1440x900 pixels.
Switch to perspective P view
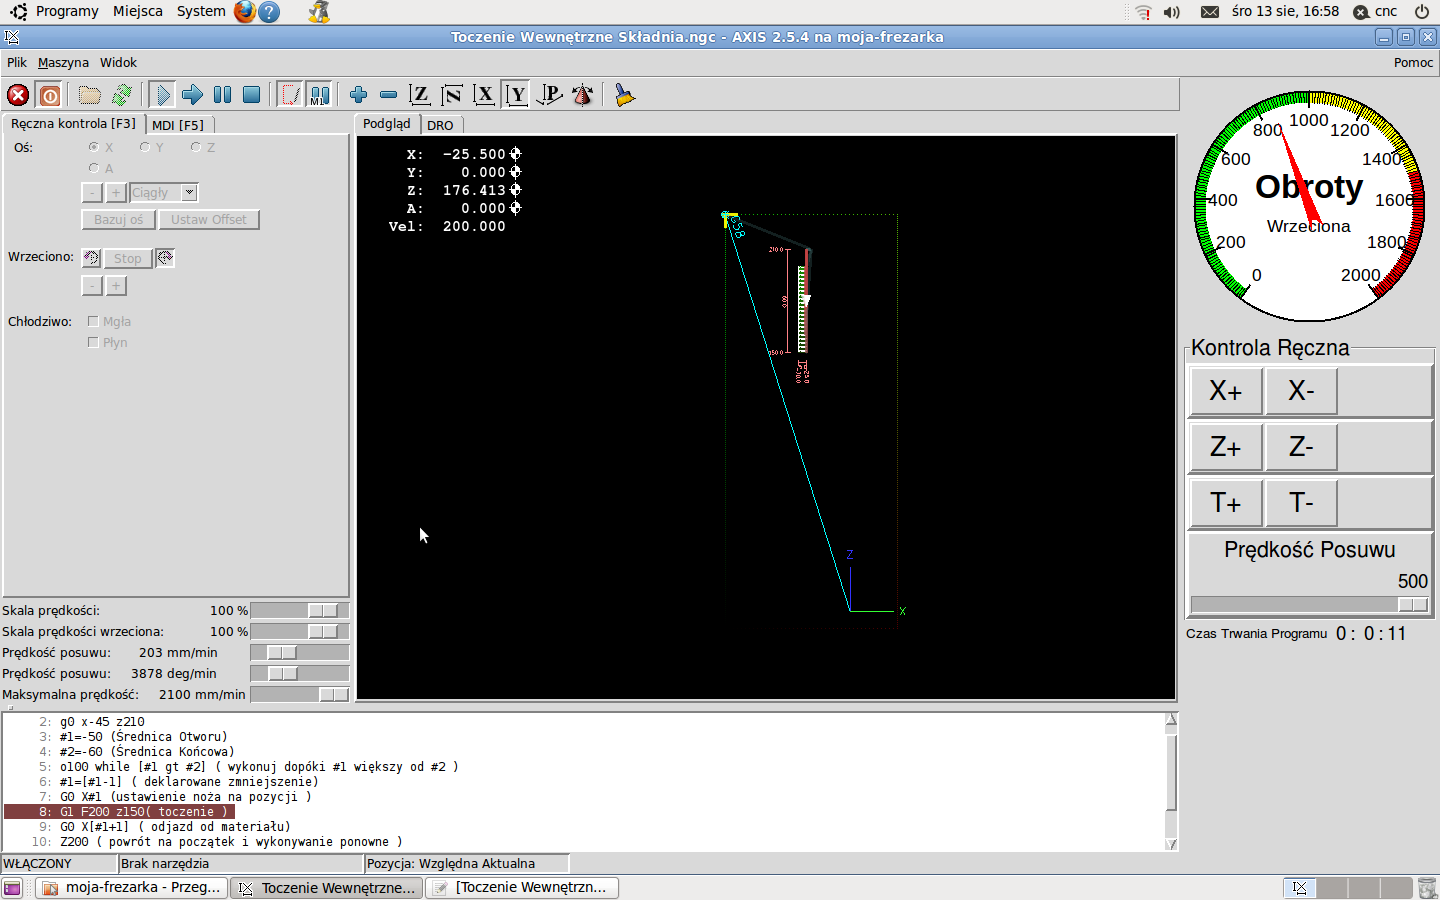coord(549,95)
